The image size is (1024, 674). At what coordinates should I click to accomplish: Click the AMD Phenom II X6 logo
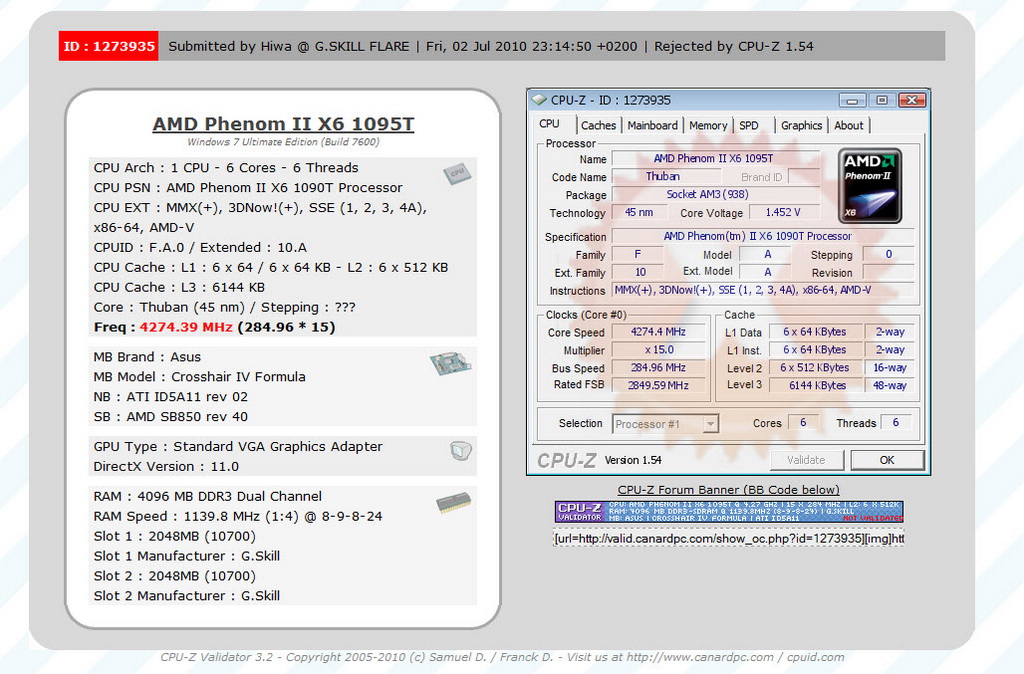tap(870, 186)
